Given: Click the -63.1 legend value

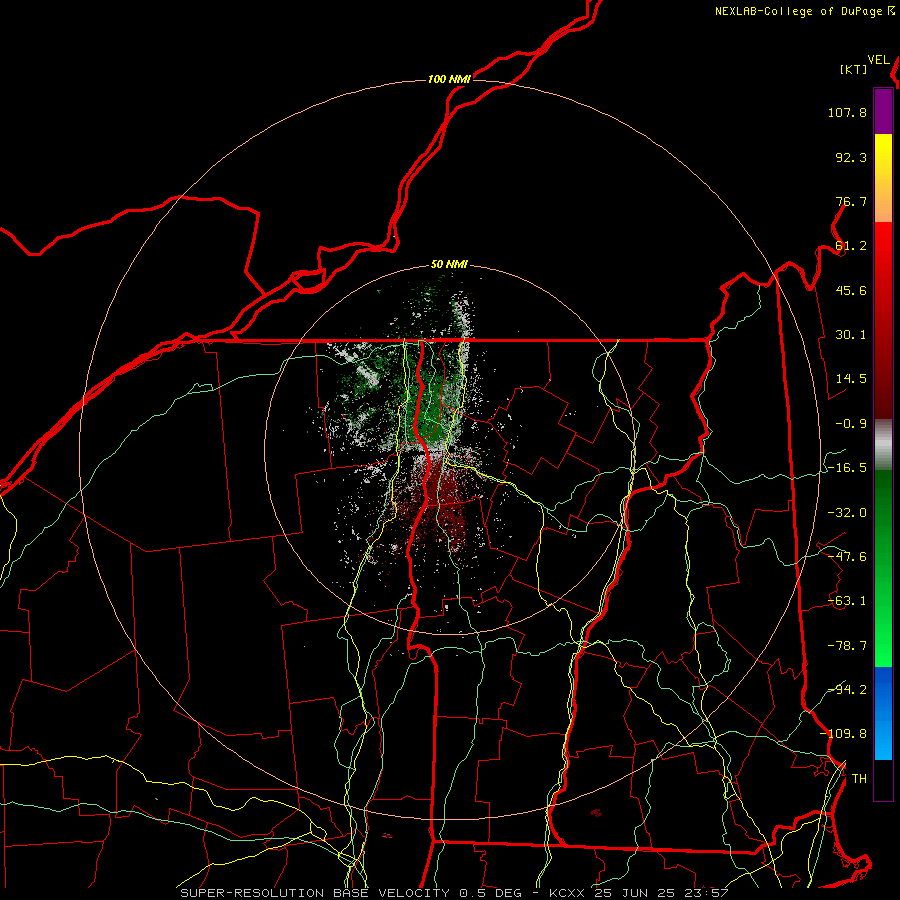Looking at the screenshot, I should click(x=847, y=601).
